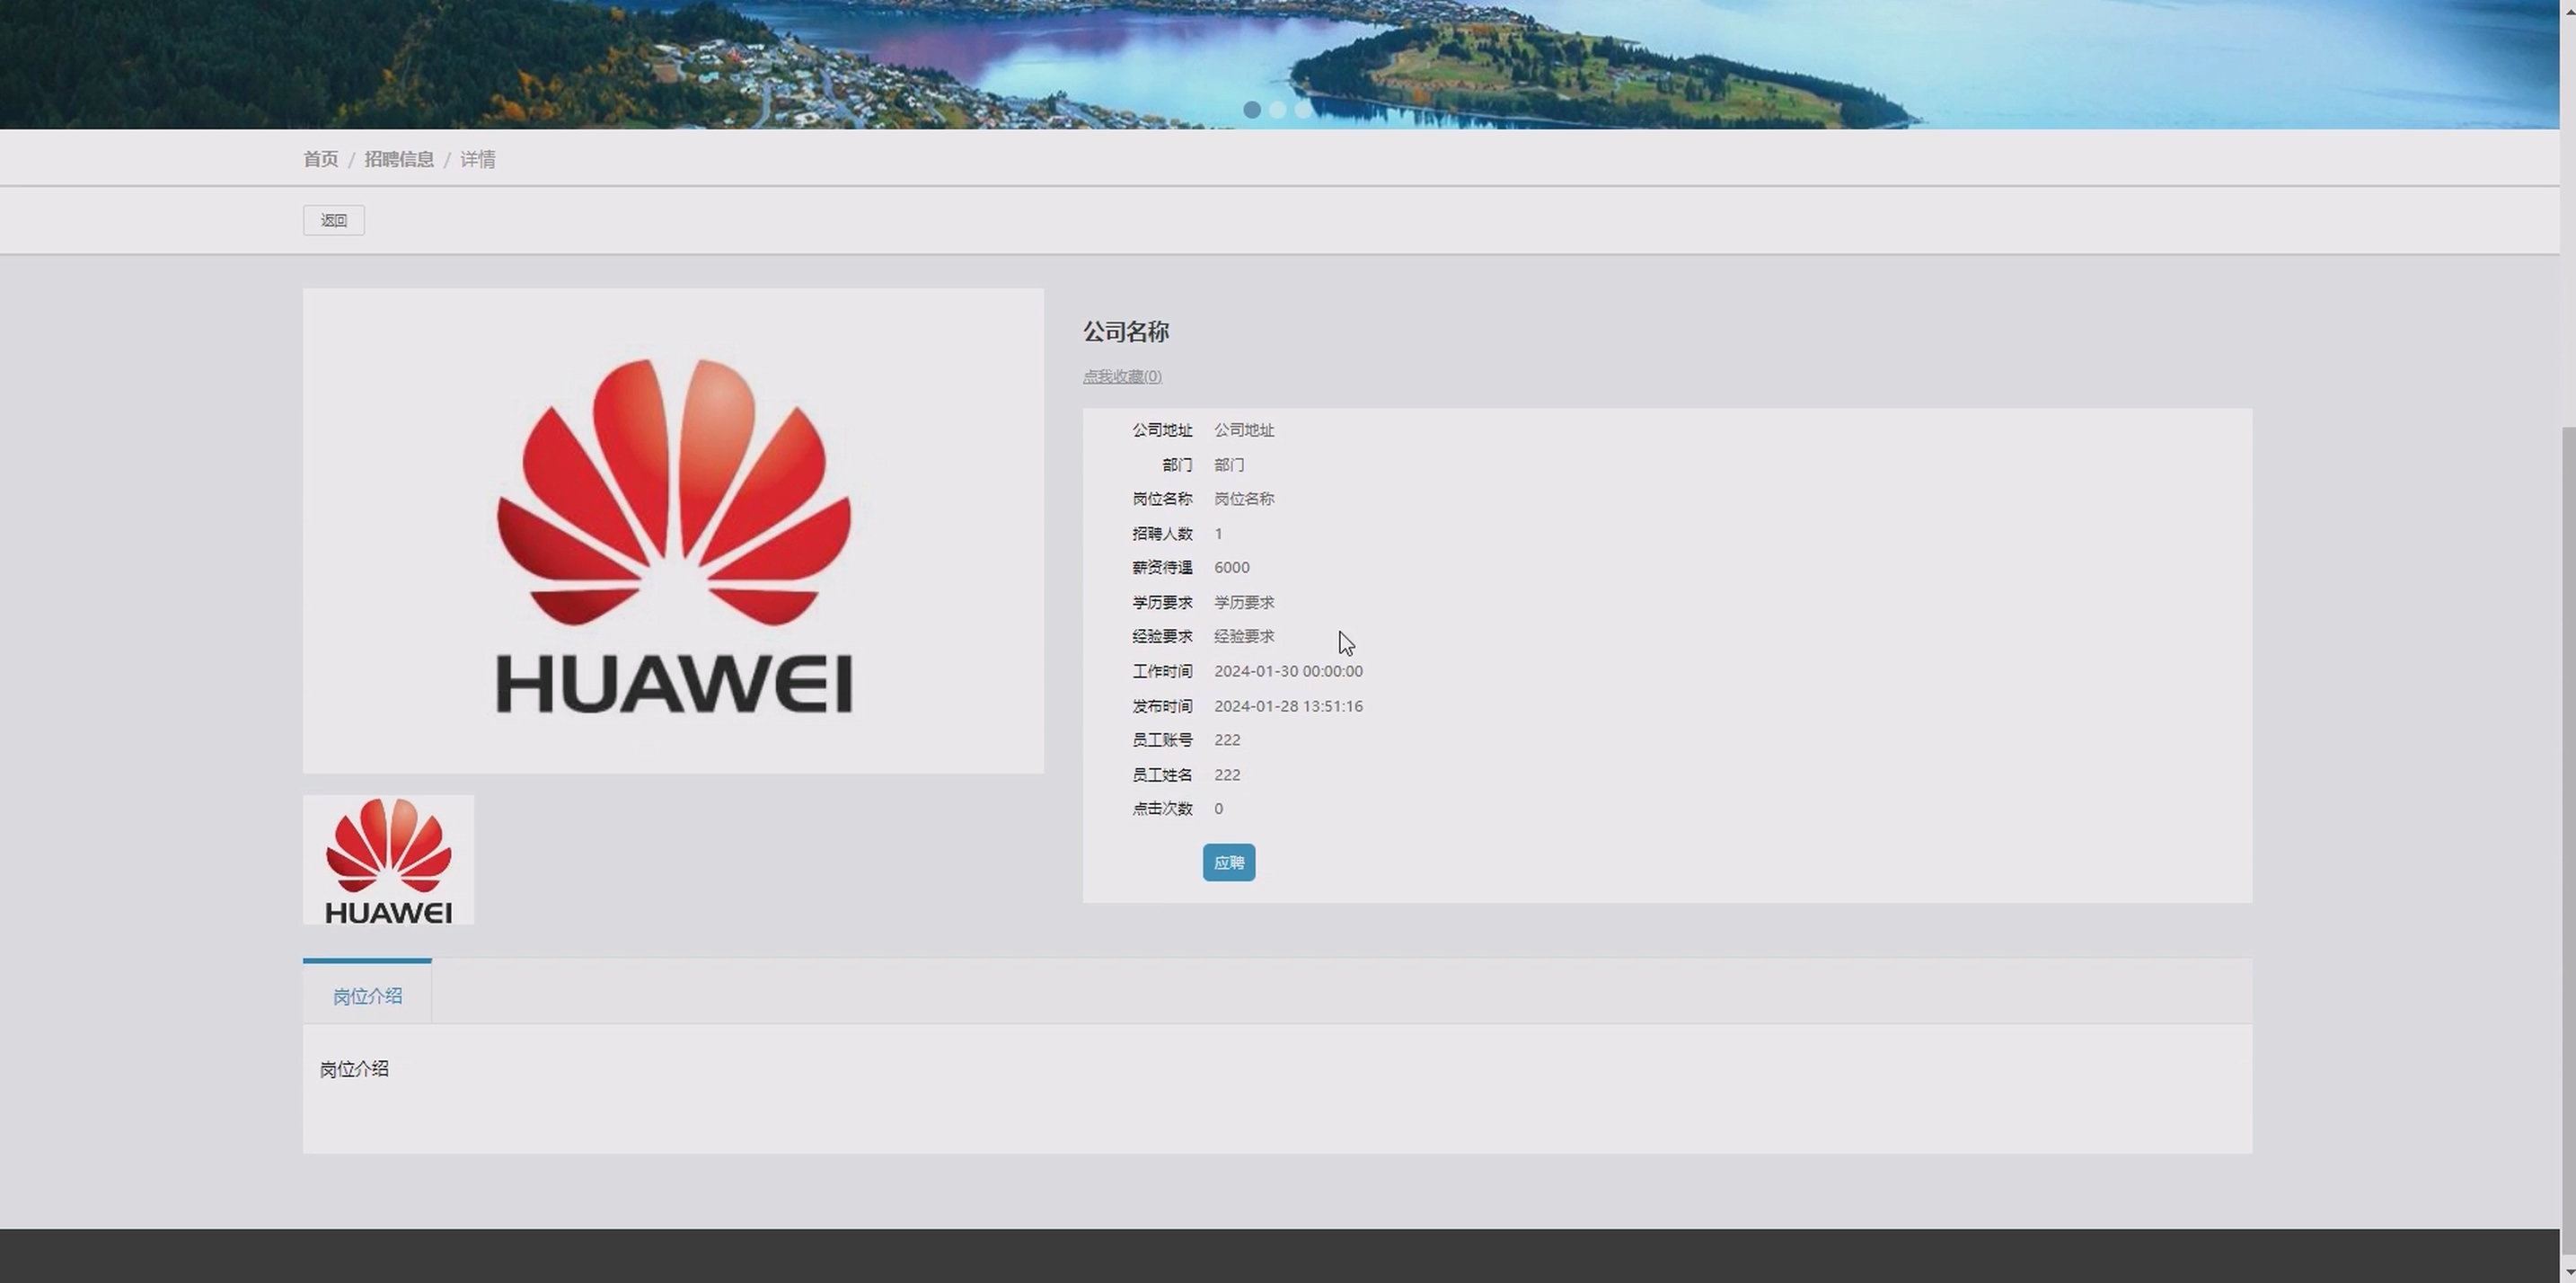Click the 经验要求 label
Viewport: 2576px width, 1283px height.
coord(1162,636)
